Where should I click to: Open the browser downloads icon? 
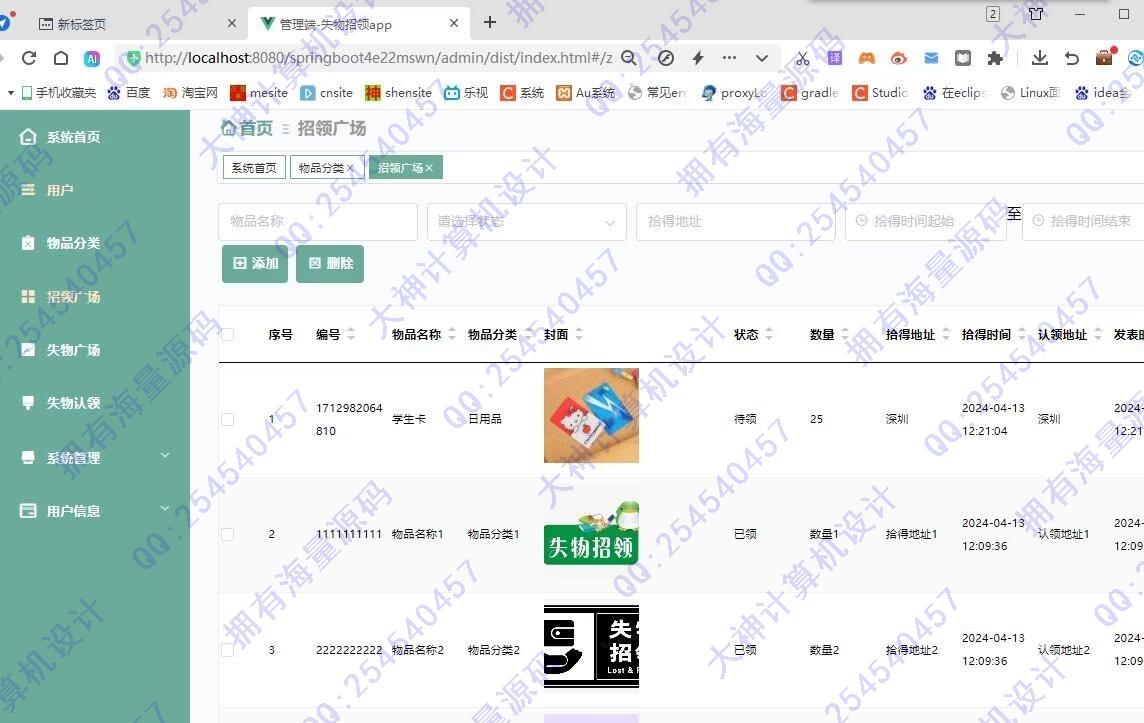(1040, 59)
